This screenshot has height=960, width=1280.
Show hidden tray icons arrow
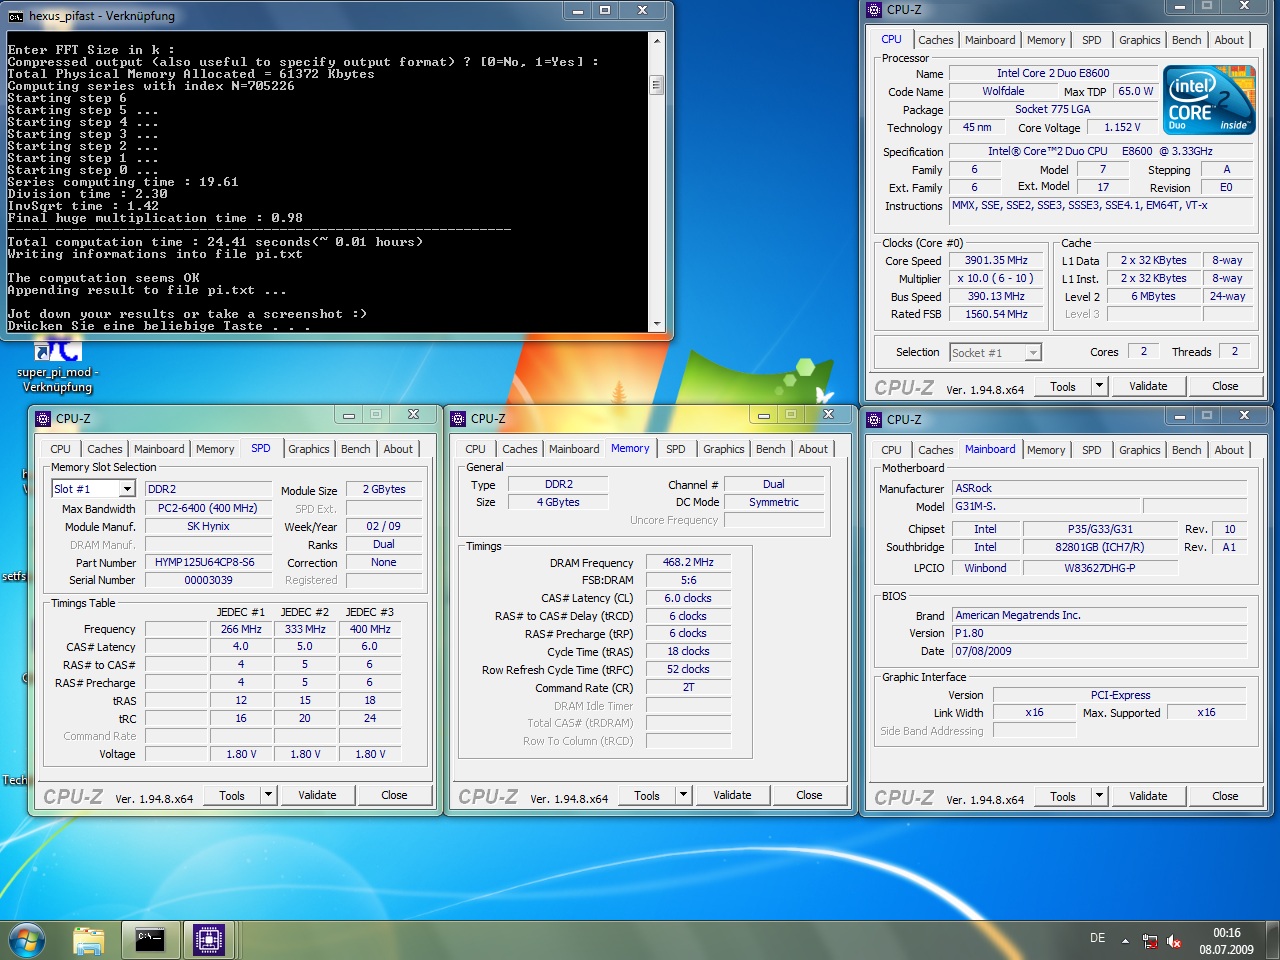coord(1125,941)
